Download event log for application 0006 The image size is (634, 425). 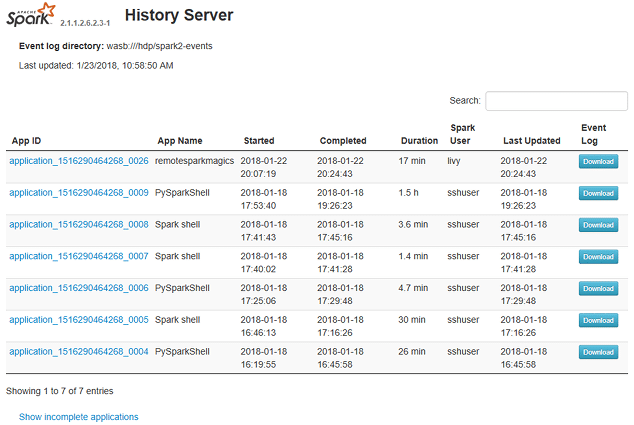coord(598,289)
